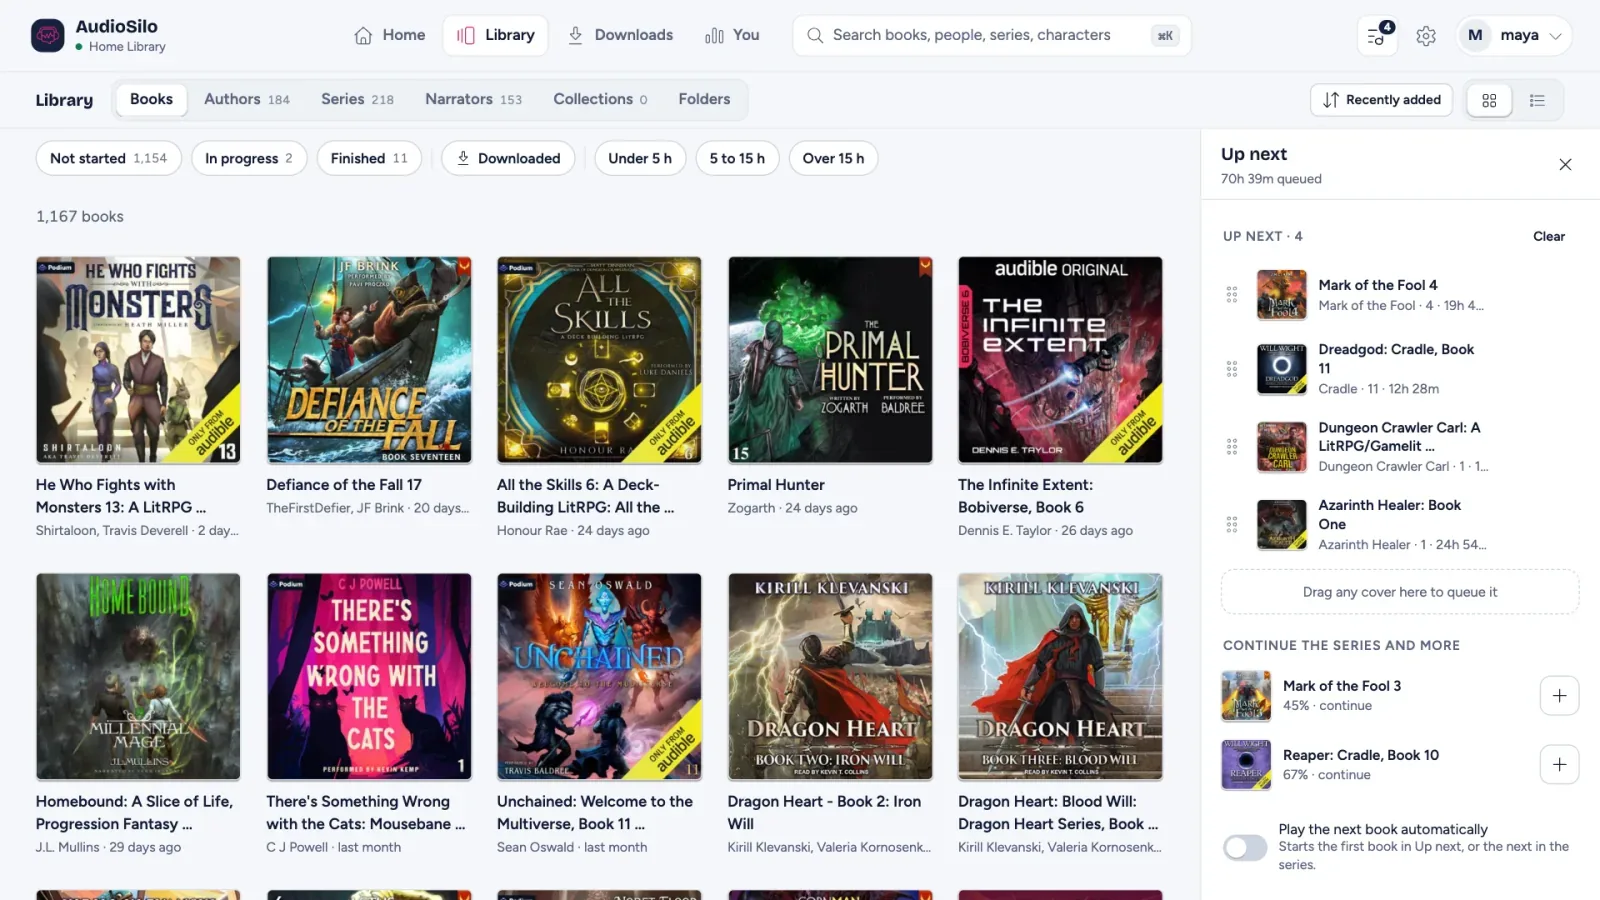Go to the Home page
Screen dimensions: 1600x900
389,35
